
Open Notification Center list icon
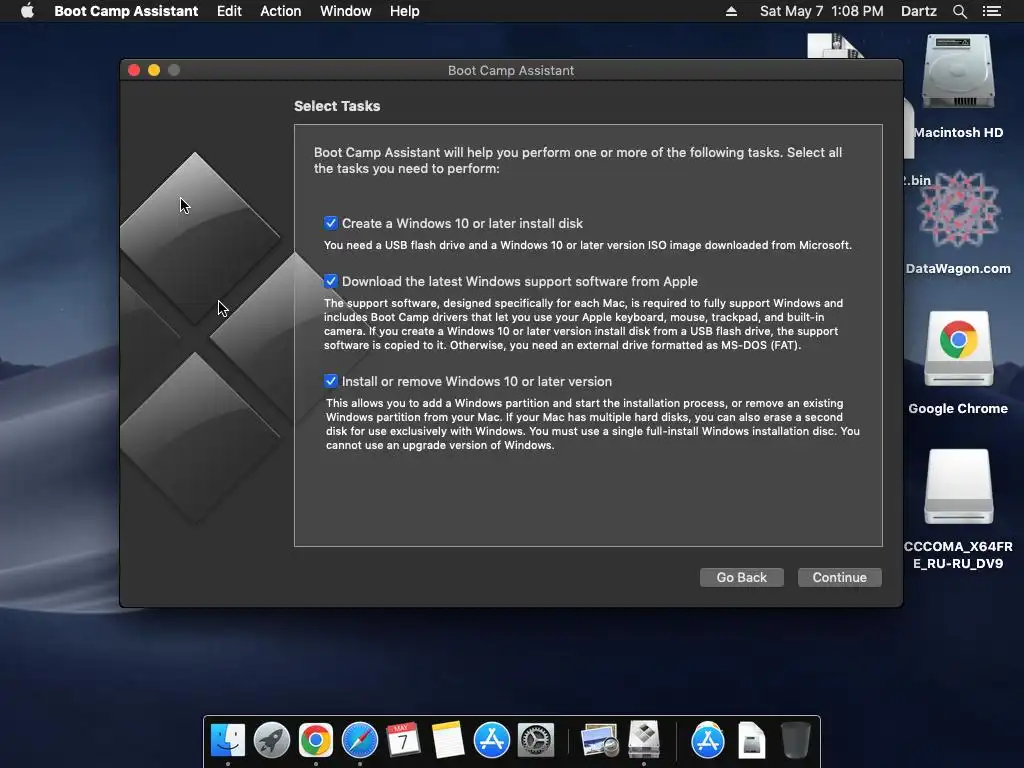pyautogui.click(x=992, y=11)
